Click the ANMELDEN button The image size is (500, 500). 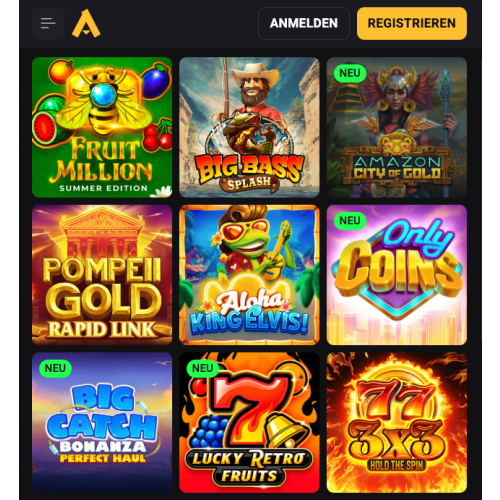point(304,23)
